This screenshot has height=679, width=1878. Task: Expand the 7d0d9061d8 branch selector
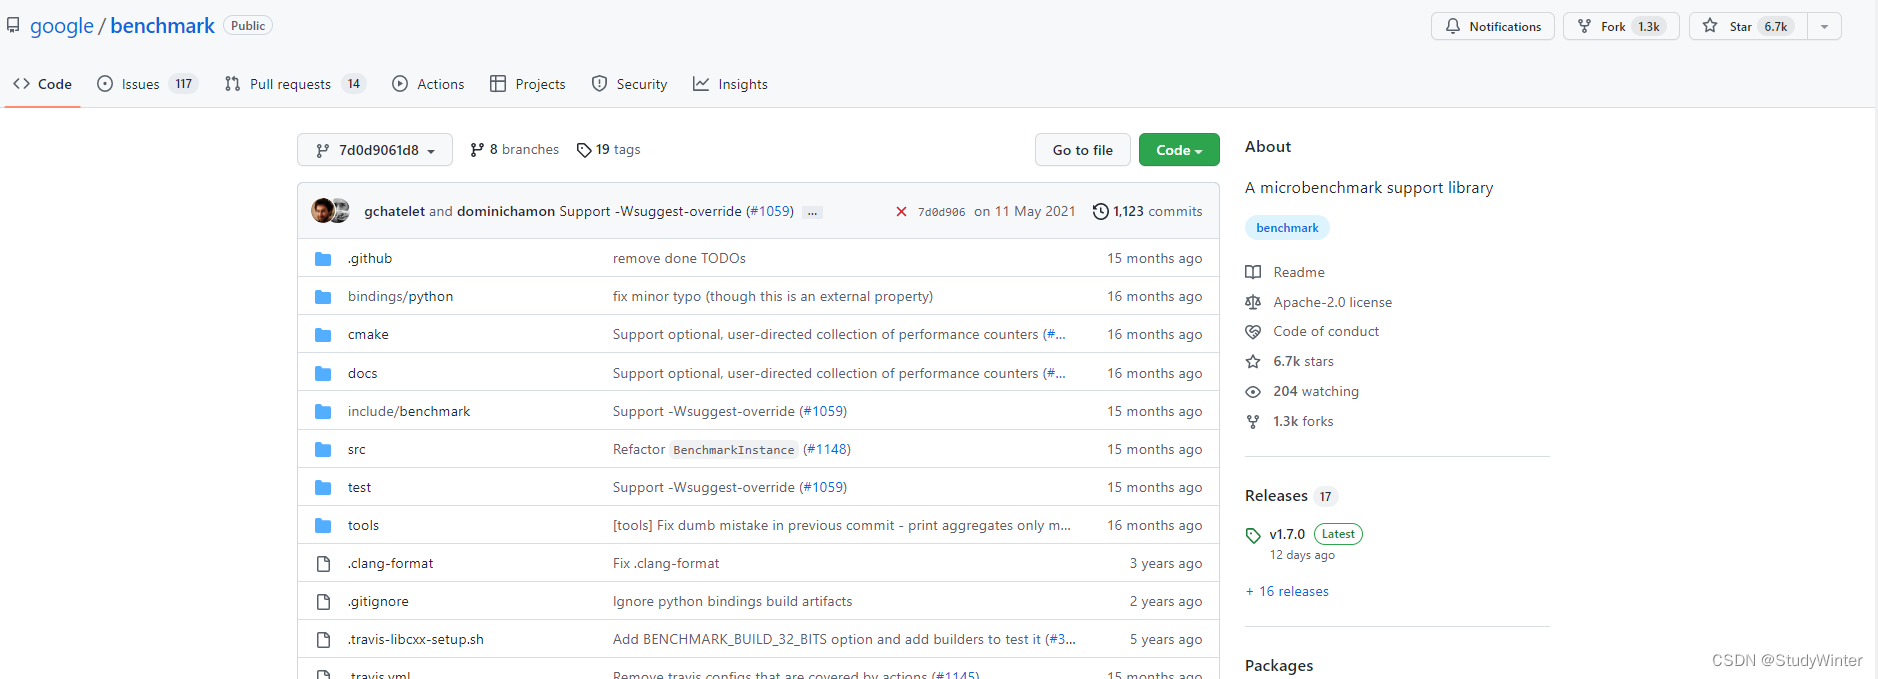coord(375,150)
